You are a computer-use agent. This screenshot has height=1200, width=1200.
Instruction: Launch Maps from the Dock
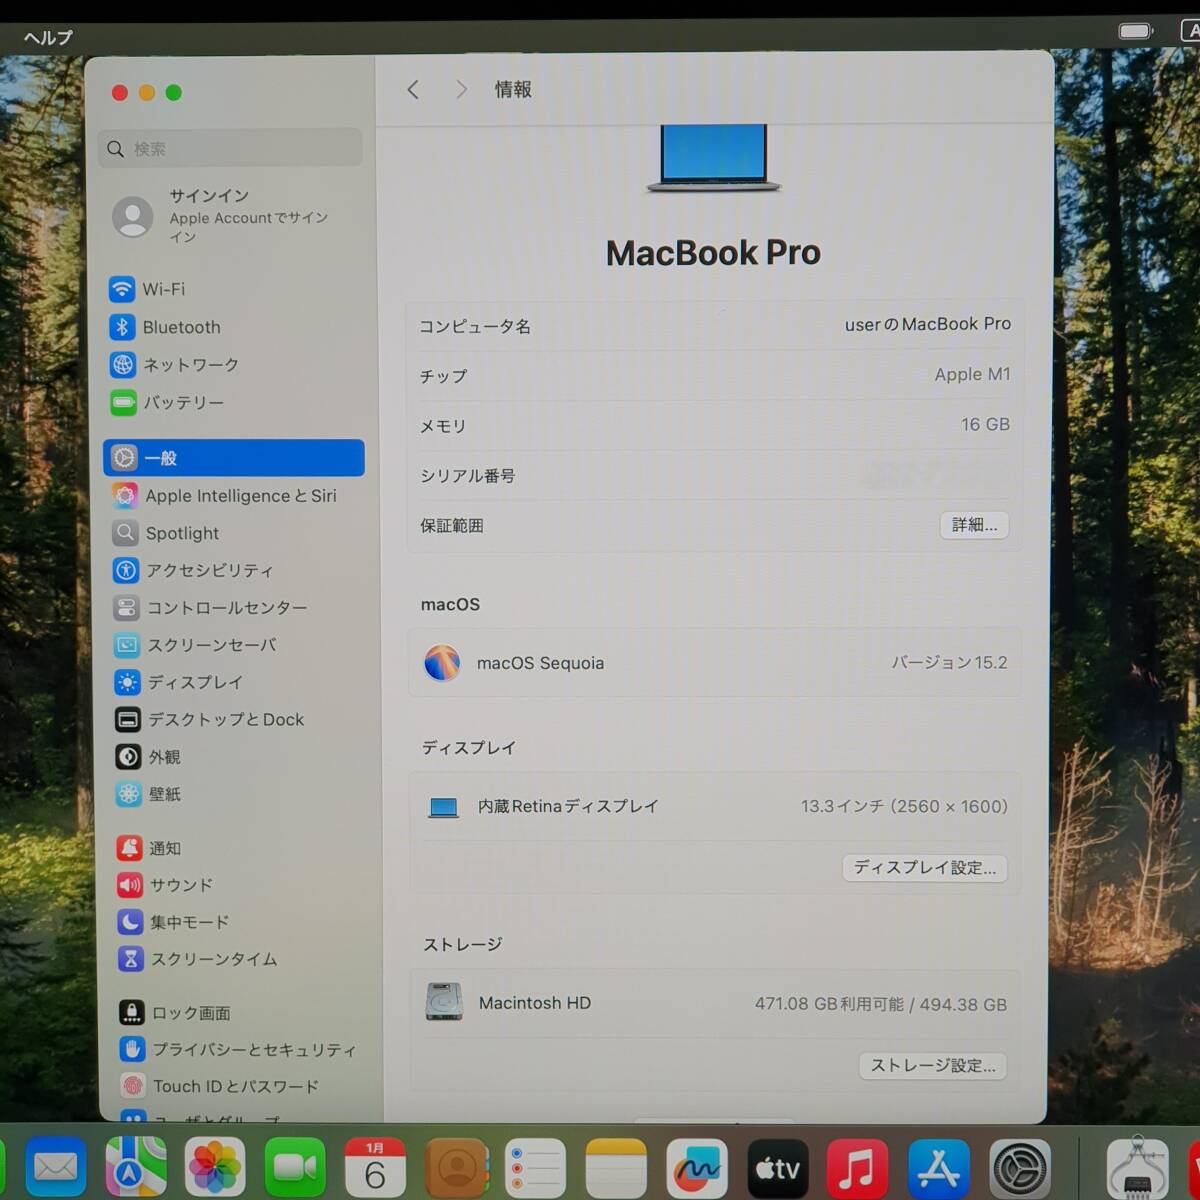click(136, 1167)
